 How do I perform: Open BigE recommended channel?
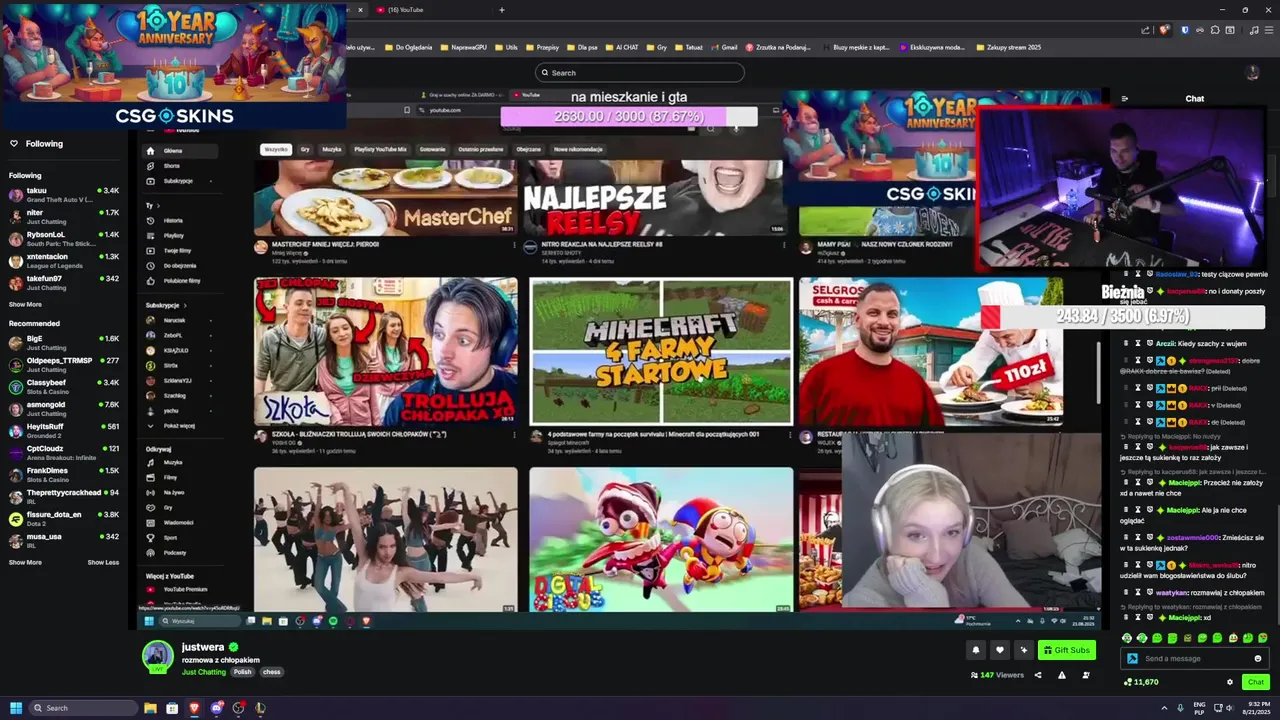[64, 342]
